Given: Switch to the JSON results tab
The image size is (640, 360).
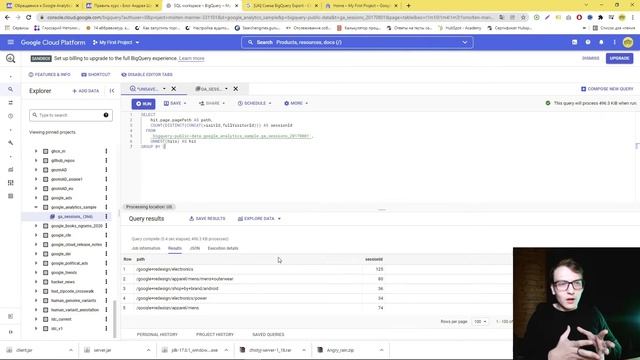Looking at the screenshot, I should [195, 248].
